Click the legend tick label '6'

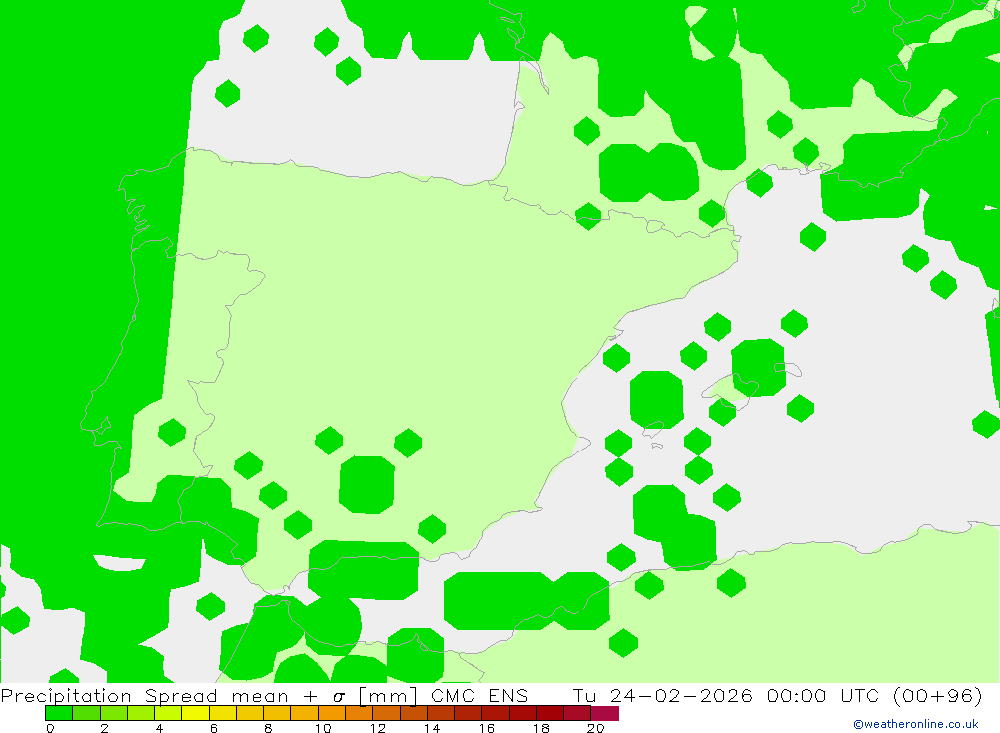(x=214, y=728)
